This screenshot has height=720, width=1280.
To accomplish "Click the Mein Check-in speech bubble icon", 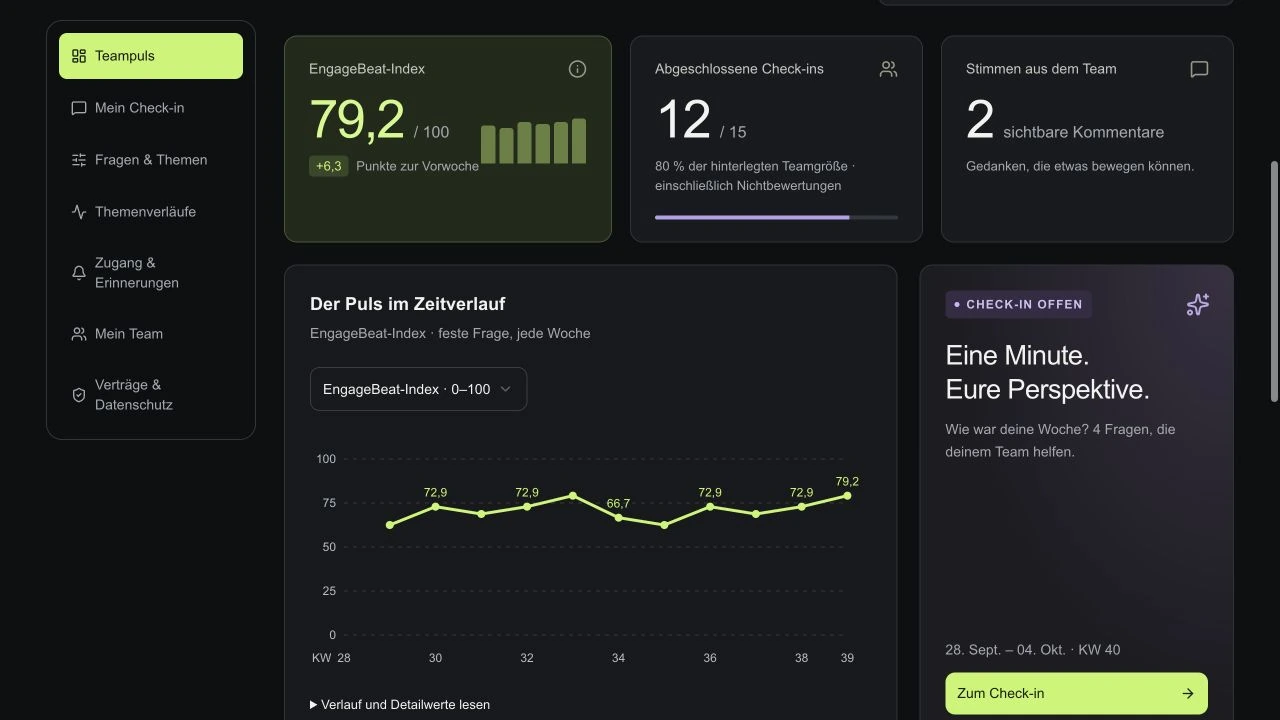I will pos(79,108).
